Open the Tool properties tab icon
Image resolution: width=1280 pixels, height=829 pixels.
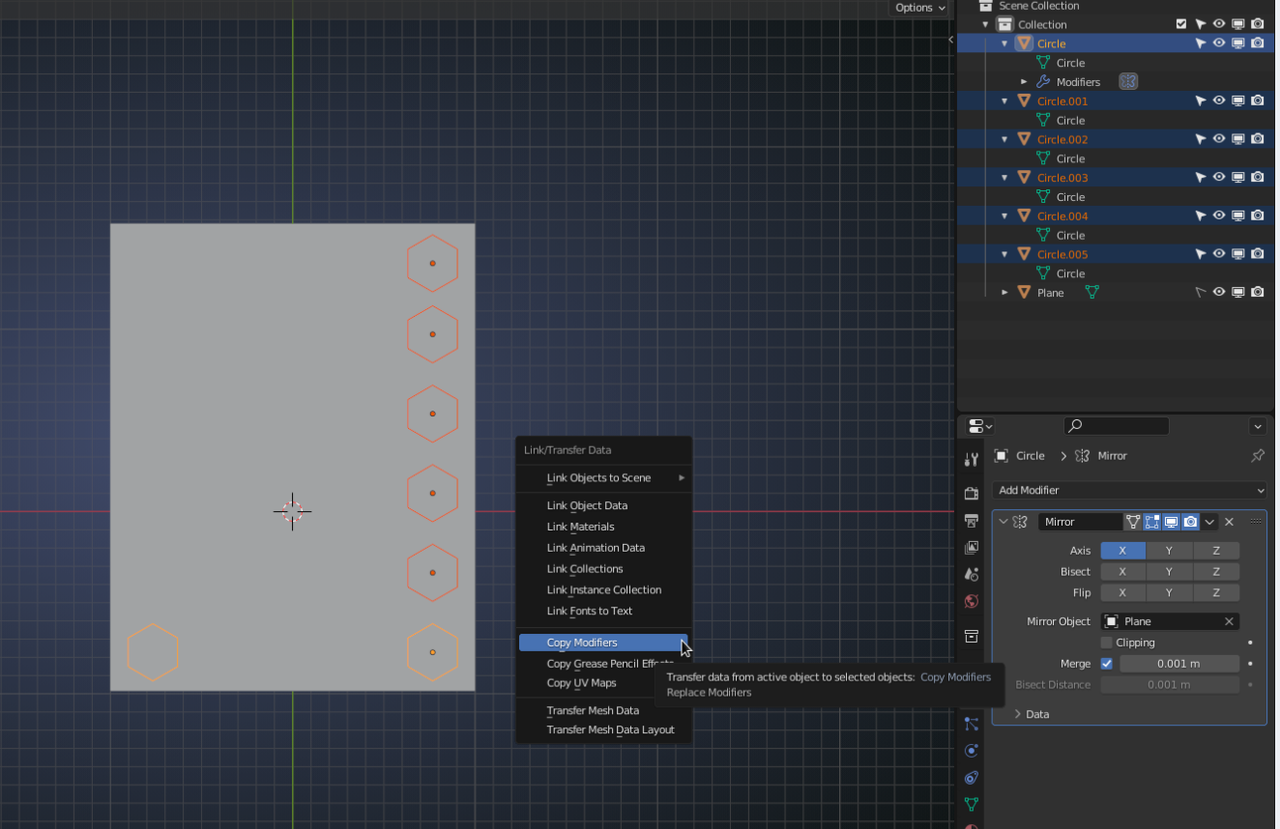[x=971, y=459]
